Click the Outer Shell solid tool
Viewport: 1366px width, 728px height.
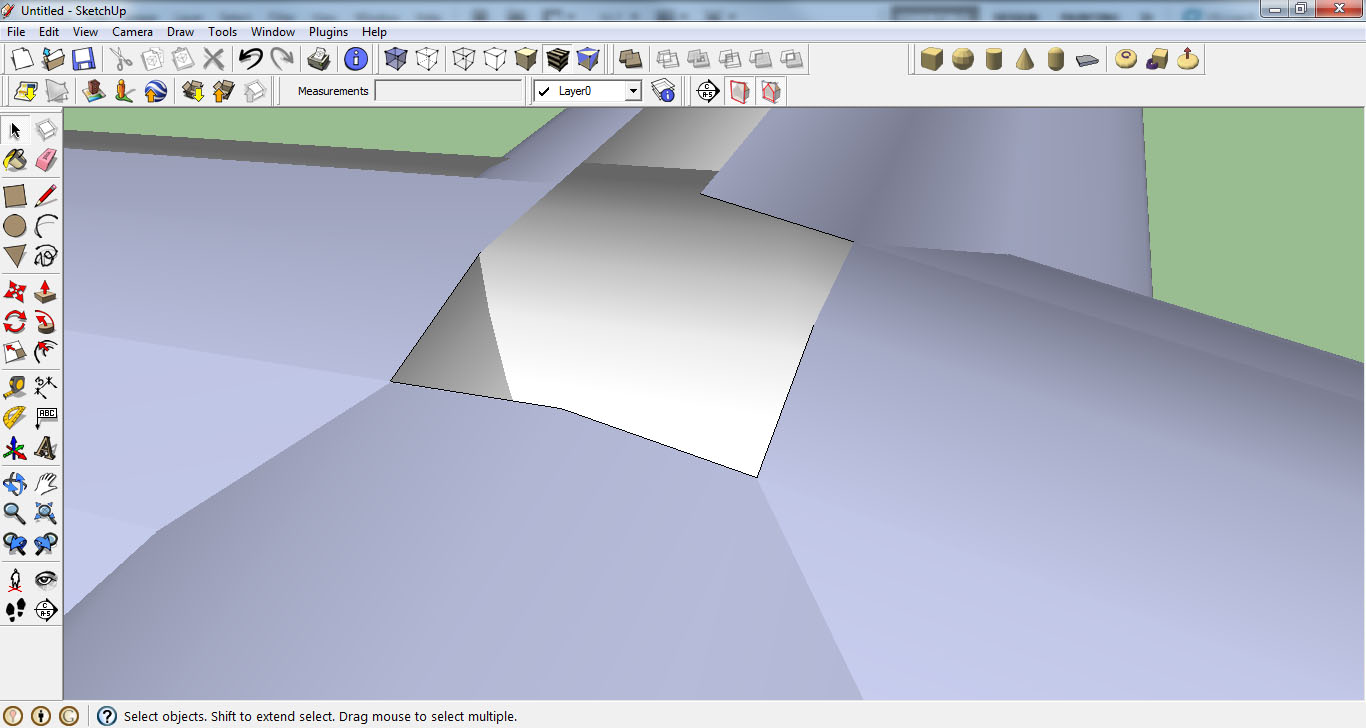[630, 59]
